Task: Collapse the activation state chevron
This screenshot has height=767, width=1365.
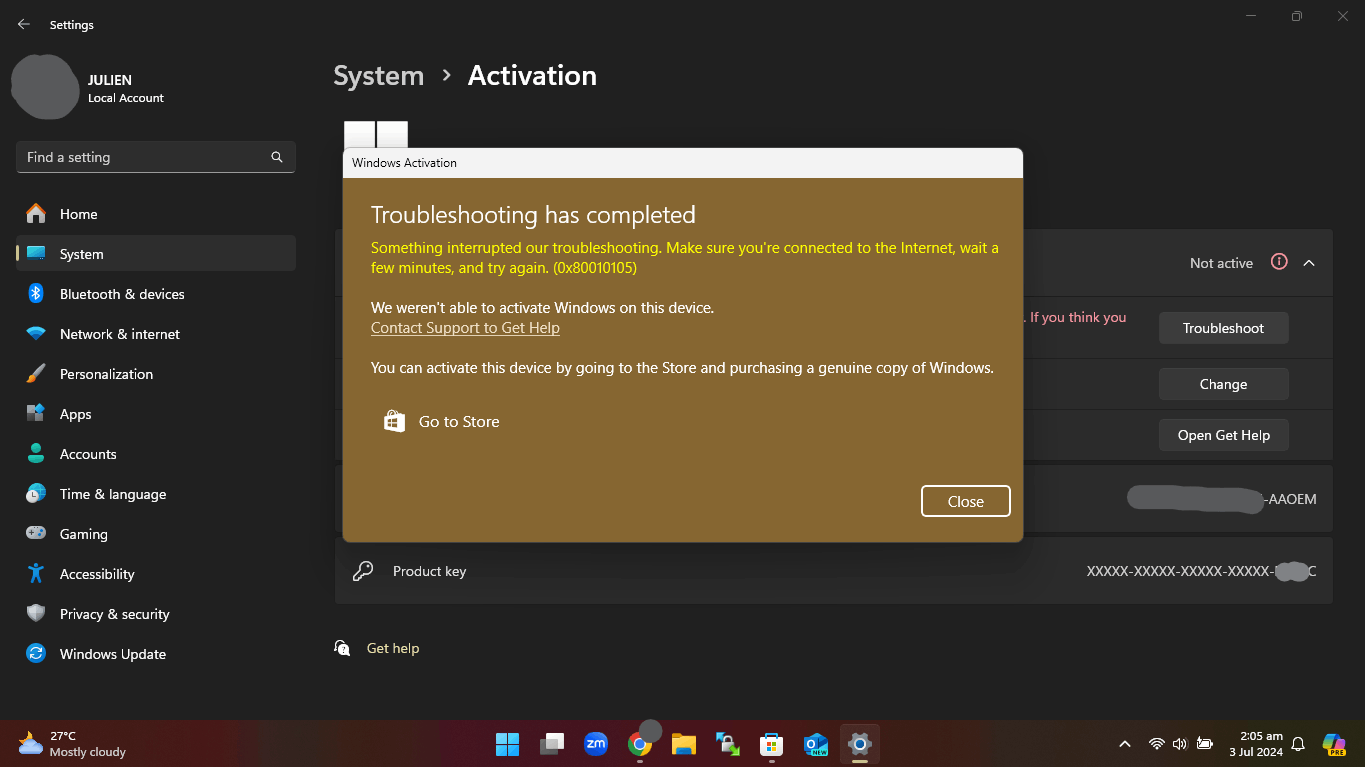Action: [1309, 263]
